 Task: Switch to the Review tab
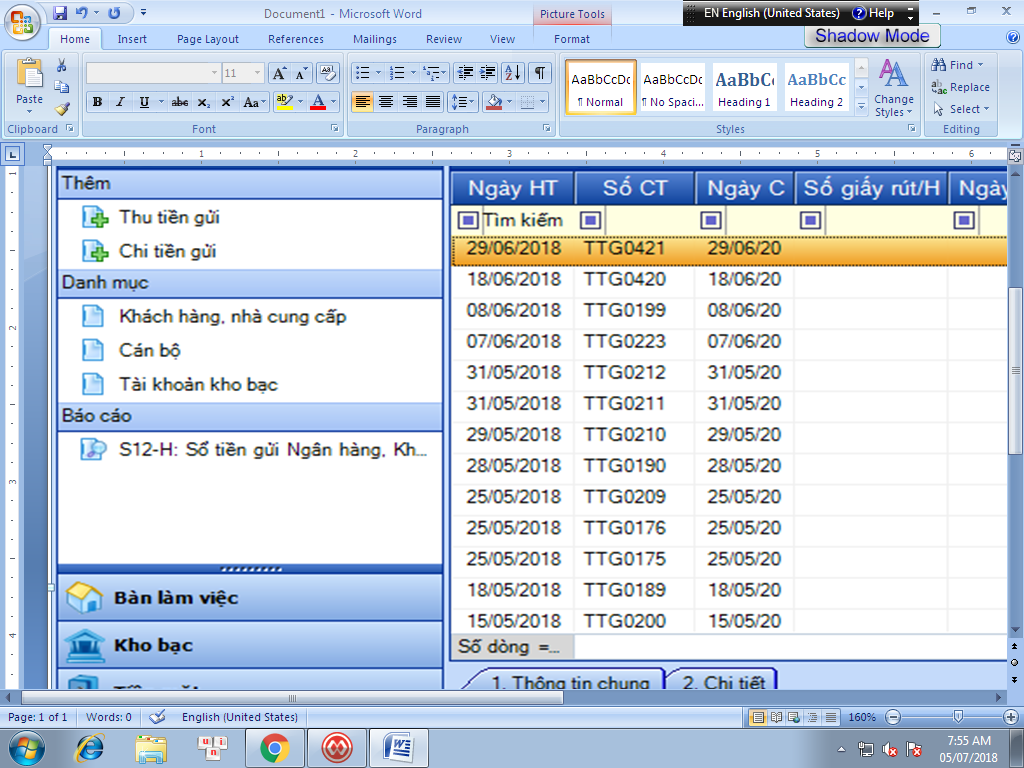[x=444, y=39]
